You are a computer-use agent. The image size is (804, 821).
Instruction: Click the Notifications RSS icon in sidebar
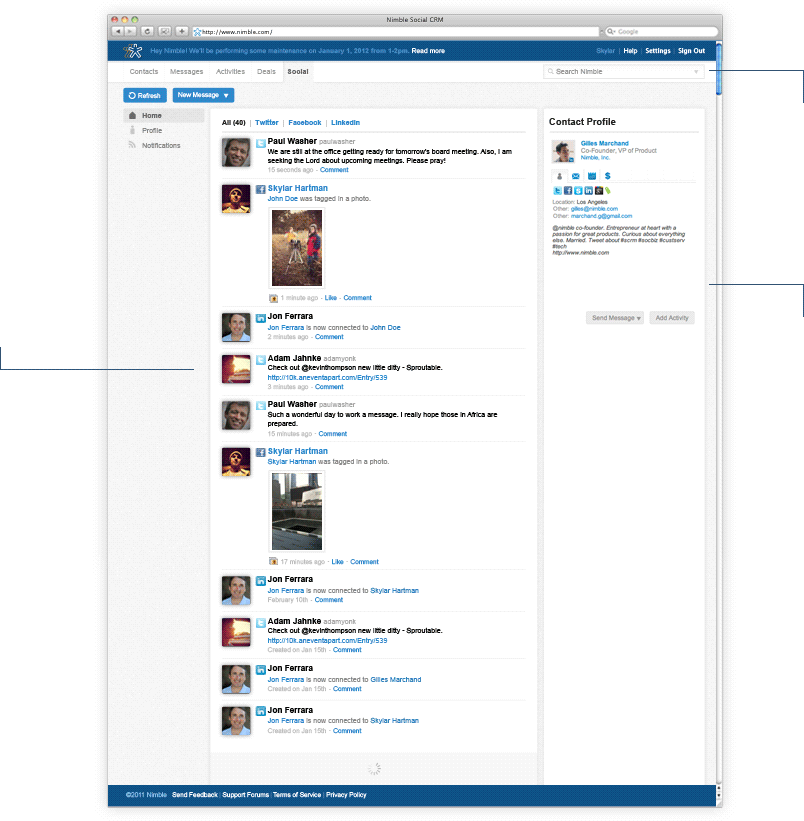(x=132, y=145)
